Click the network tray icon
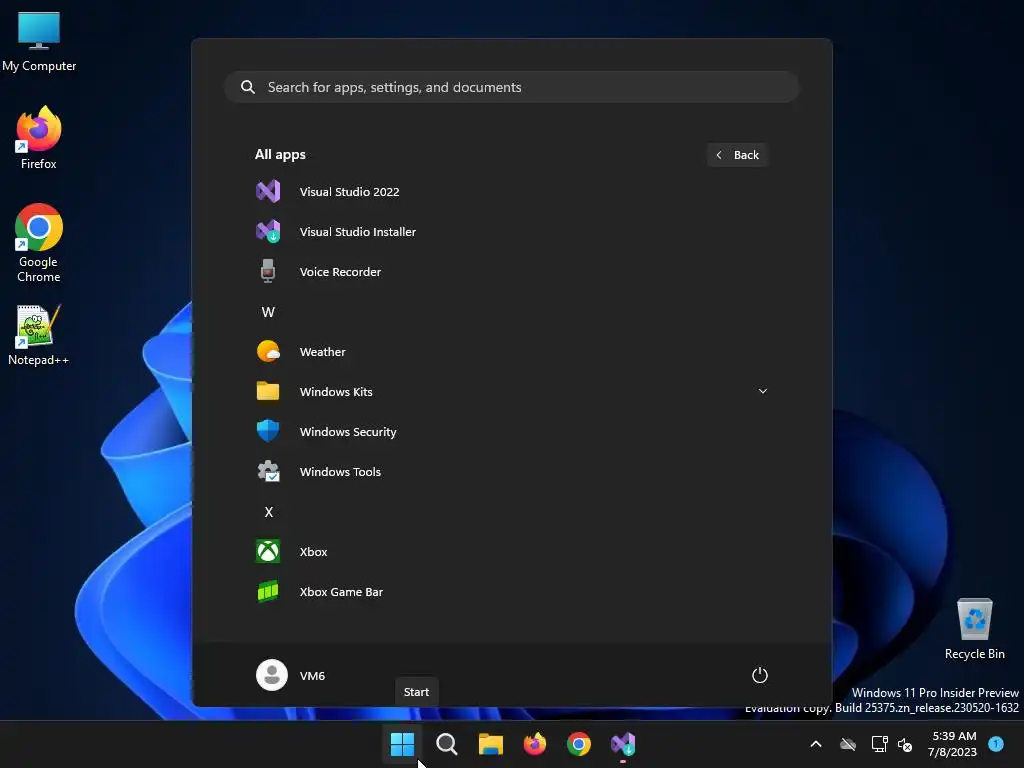 [x=879, y=744]
